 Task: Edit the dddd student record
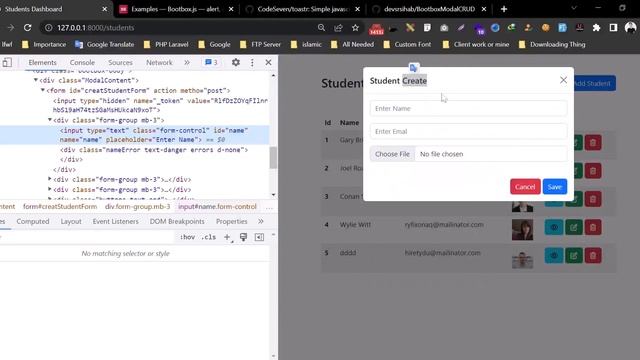click(574, 256)
